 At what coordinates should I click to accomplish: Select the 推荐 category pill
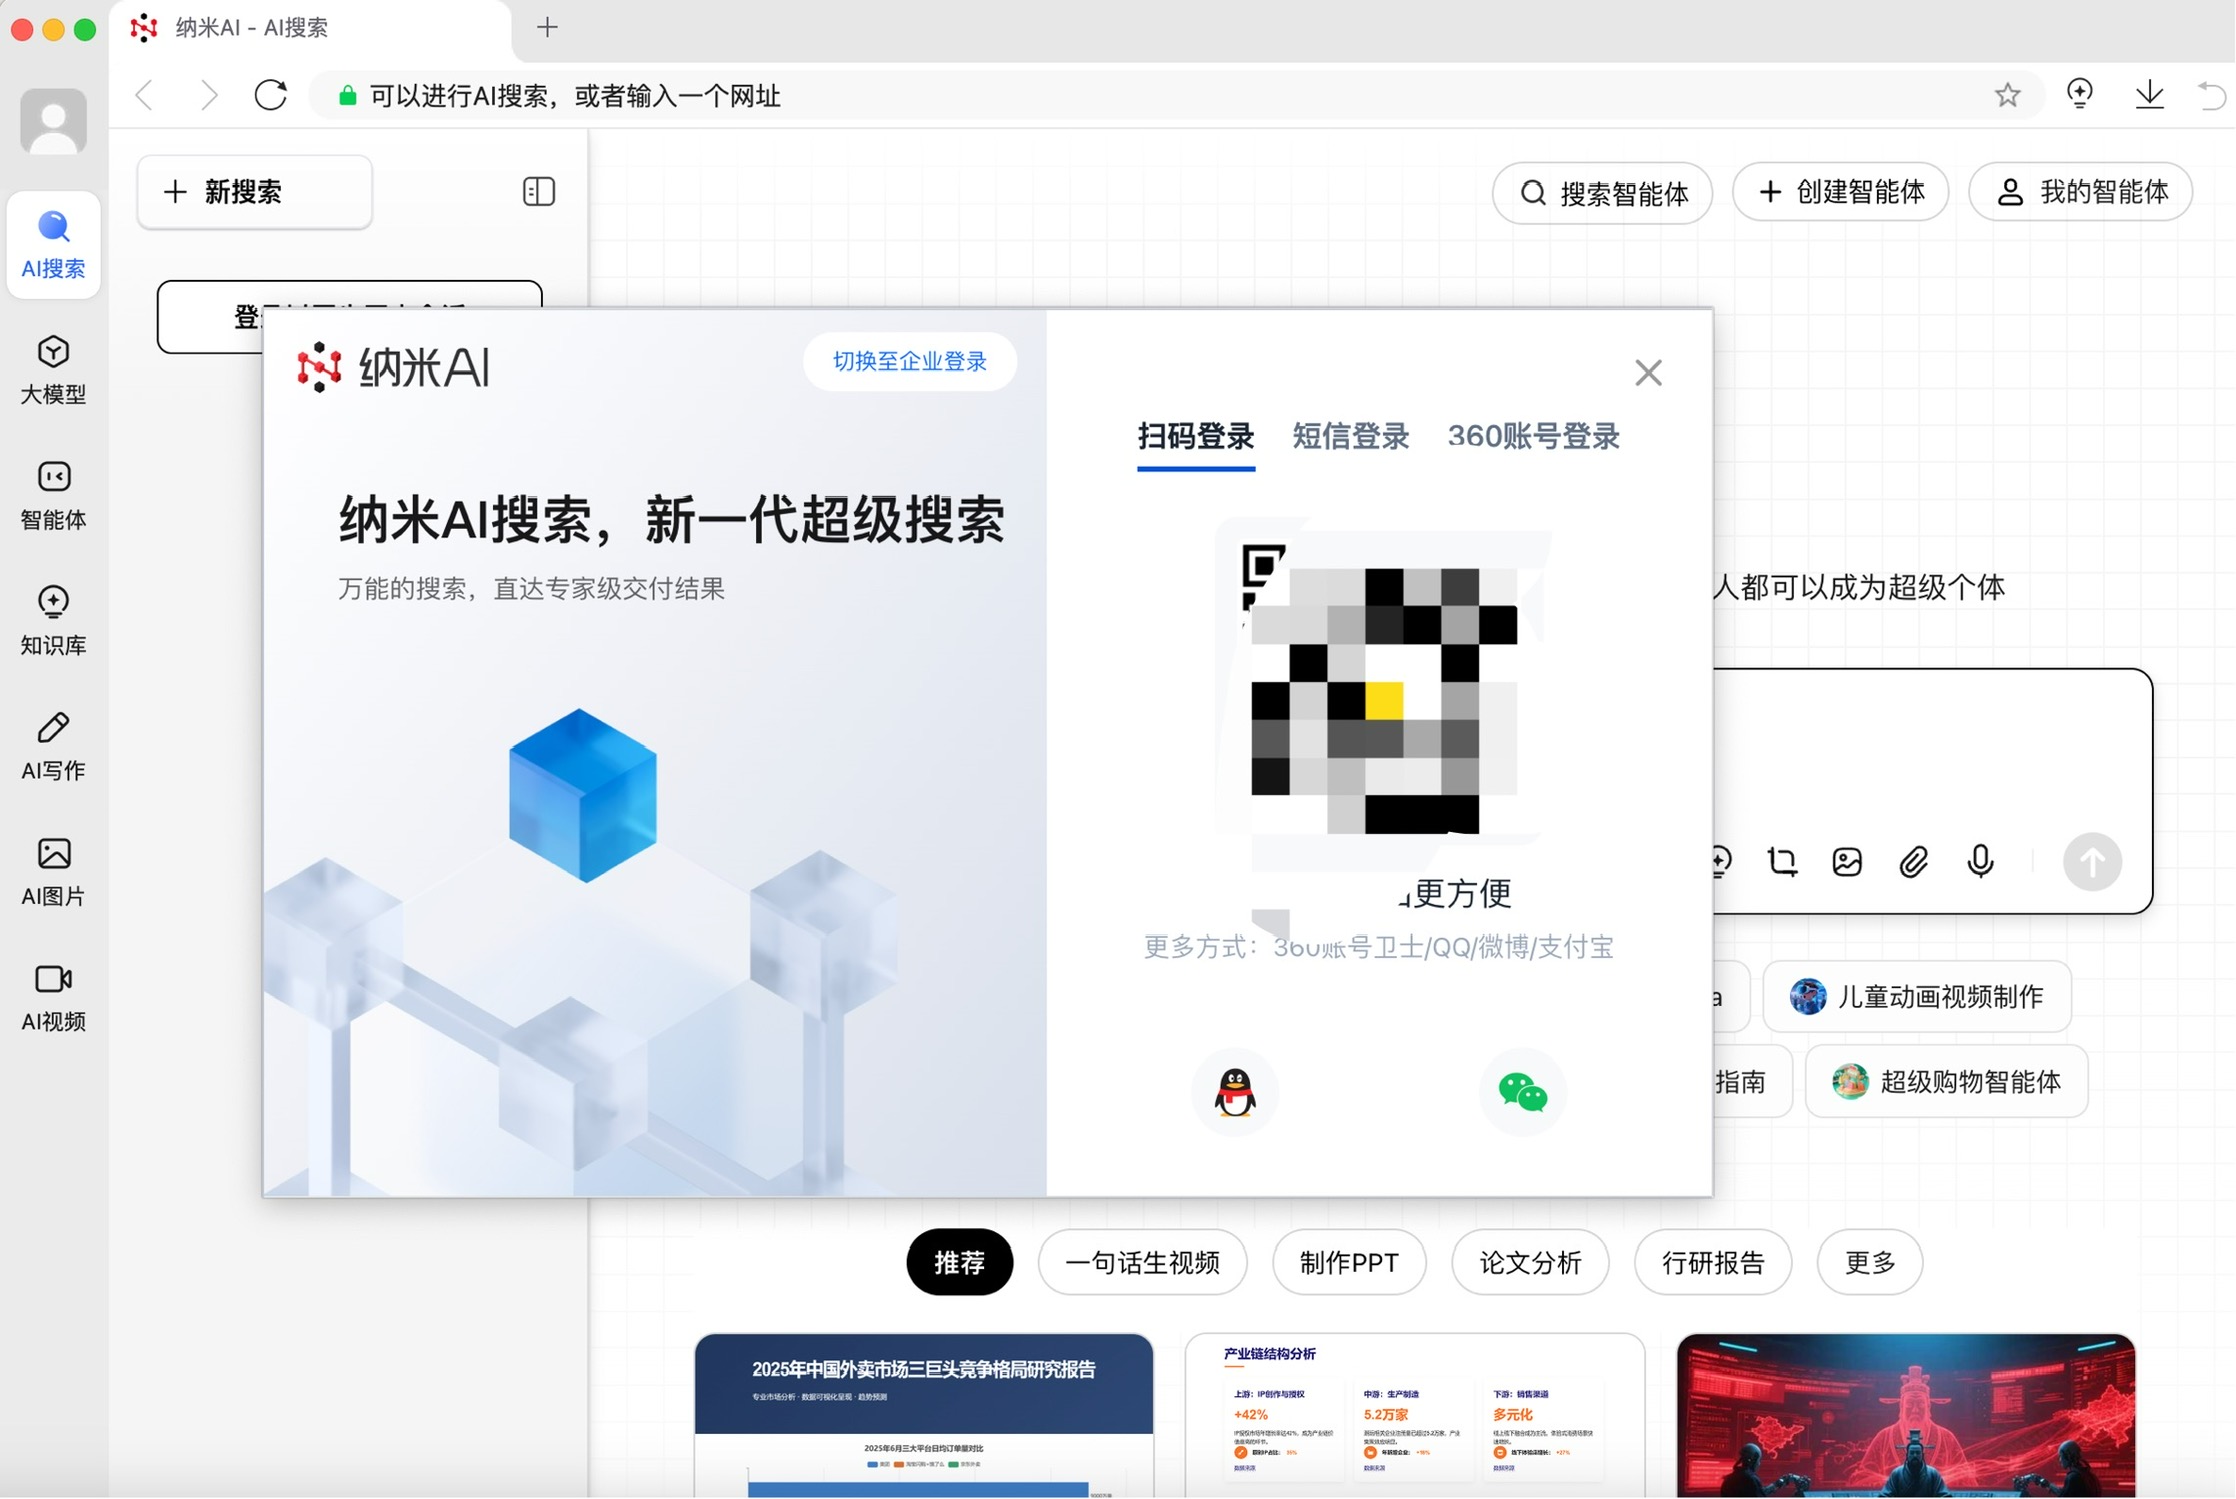coord(959,1262)
